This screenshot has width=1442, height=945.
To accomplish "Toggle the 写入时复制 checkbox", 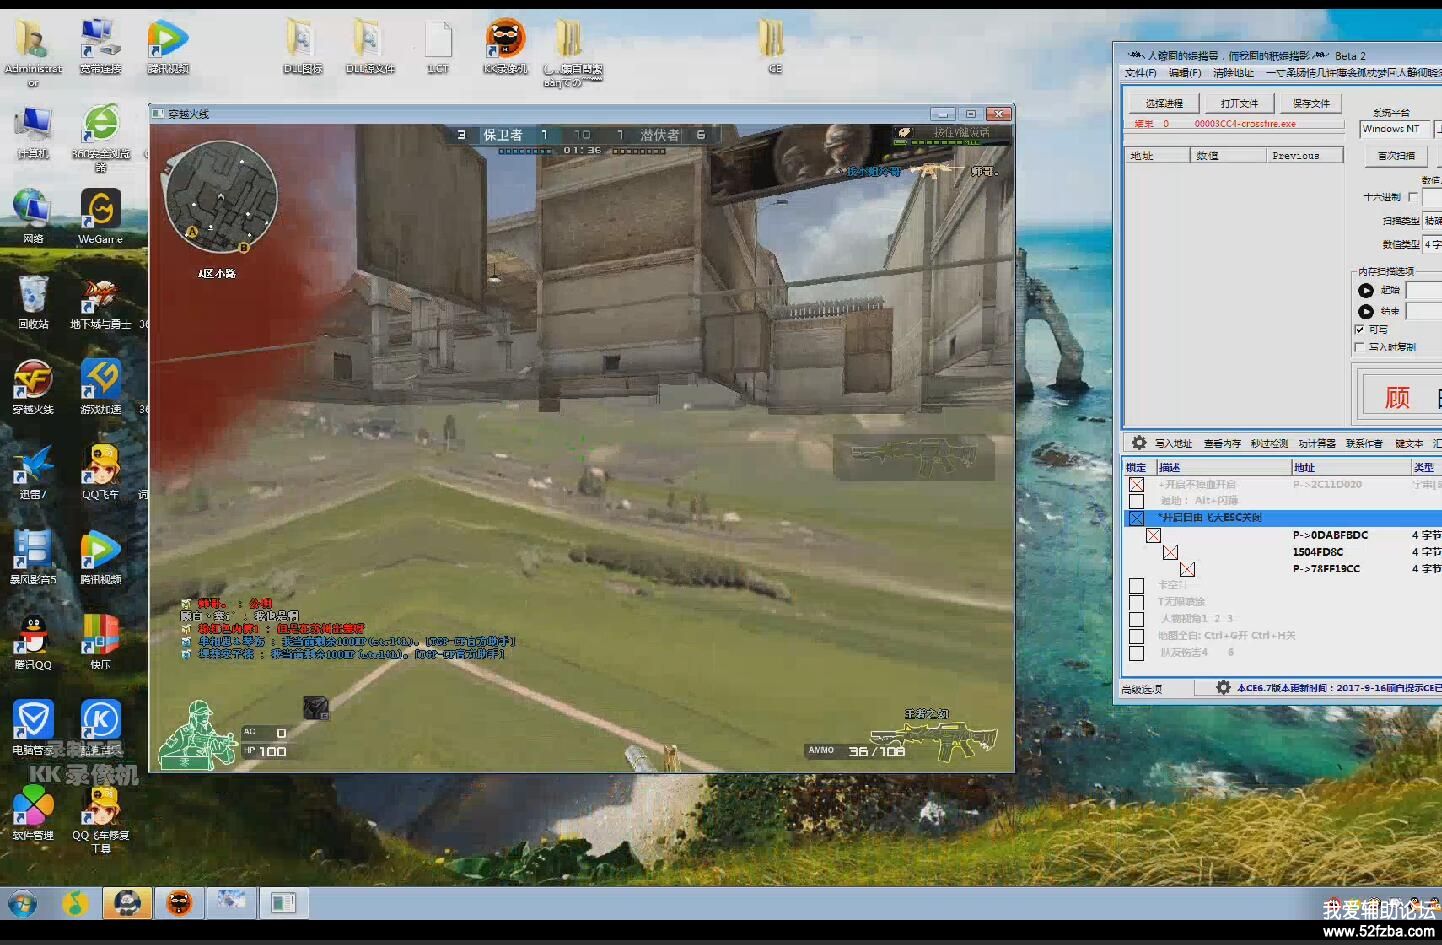I will click(1359, 347).
